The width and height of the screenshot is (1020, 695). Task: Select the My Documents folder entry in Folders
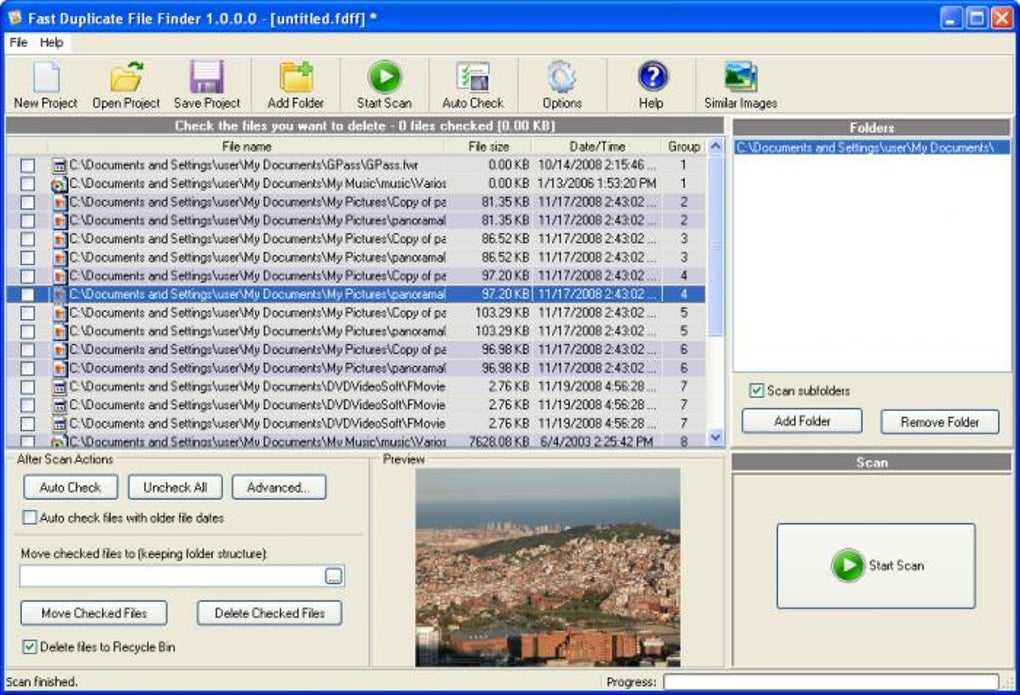tap(872, 148)
